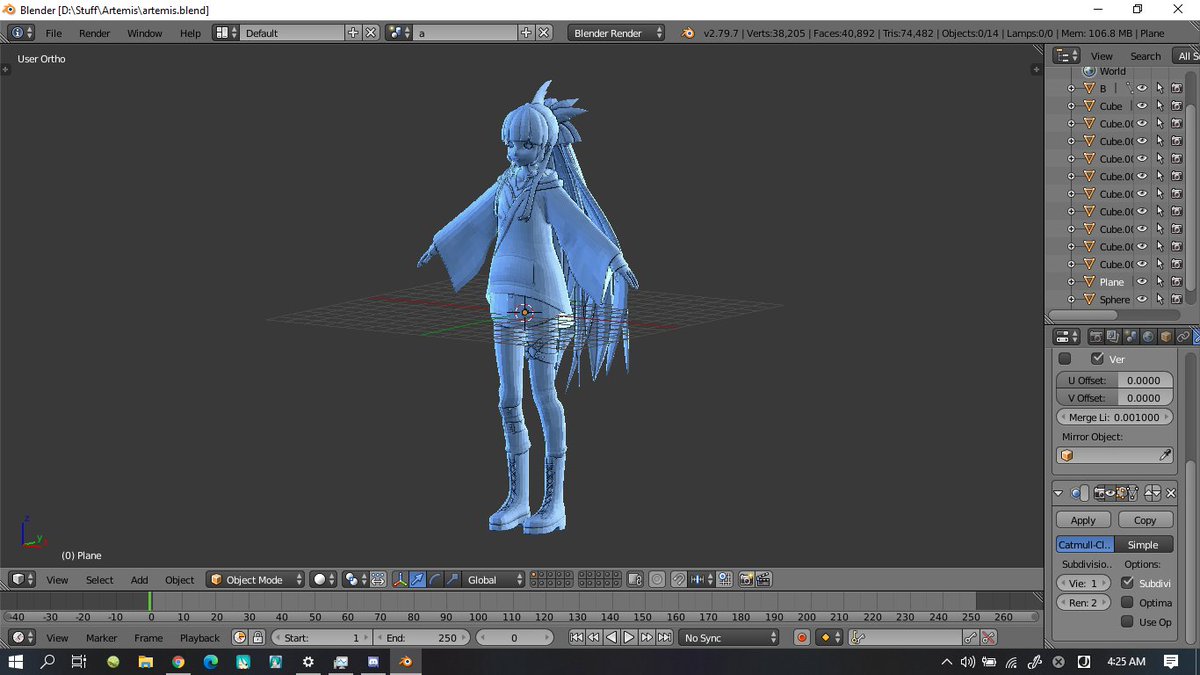Play the animation in reverse
Viewport: 1200px width, 675px height.
(x=611, y=638)
